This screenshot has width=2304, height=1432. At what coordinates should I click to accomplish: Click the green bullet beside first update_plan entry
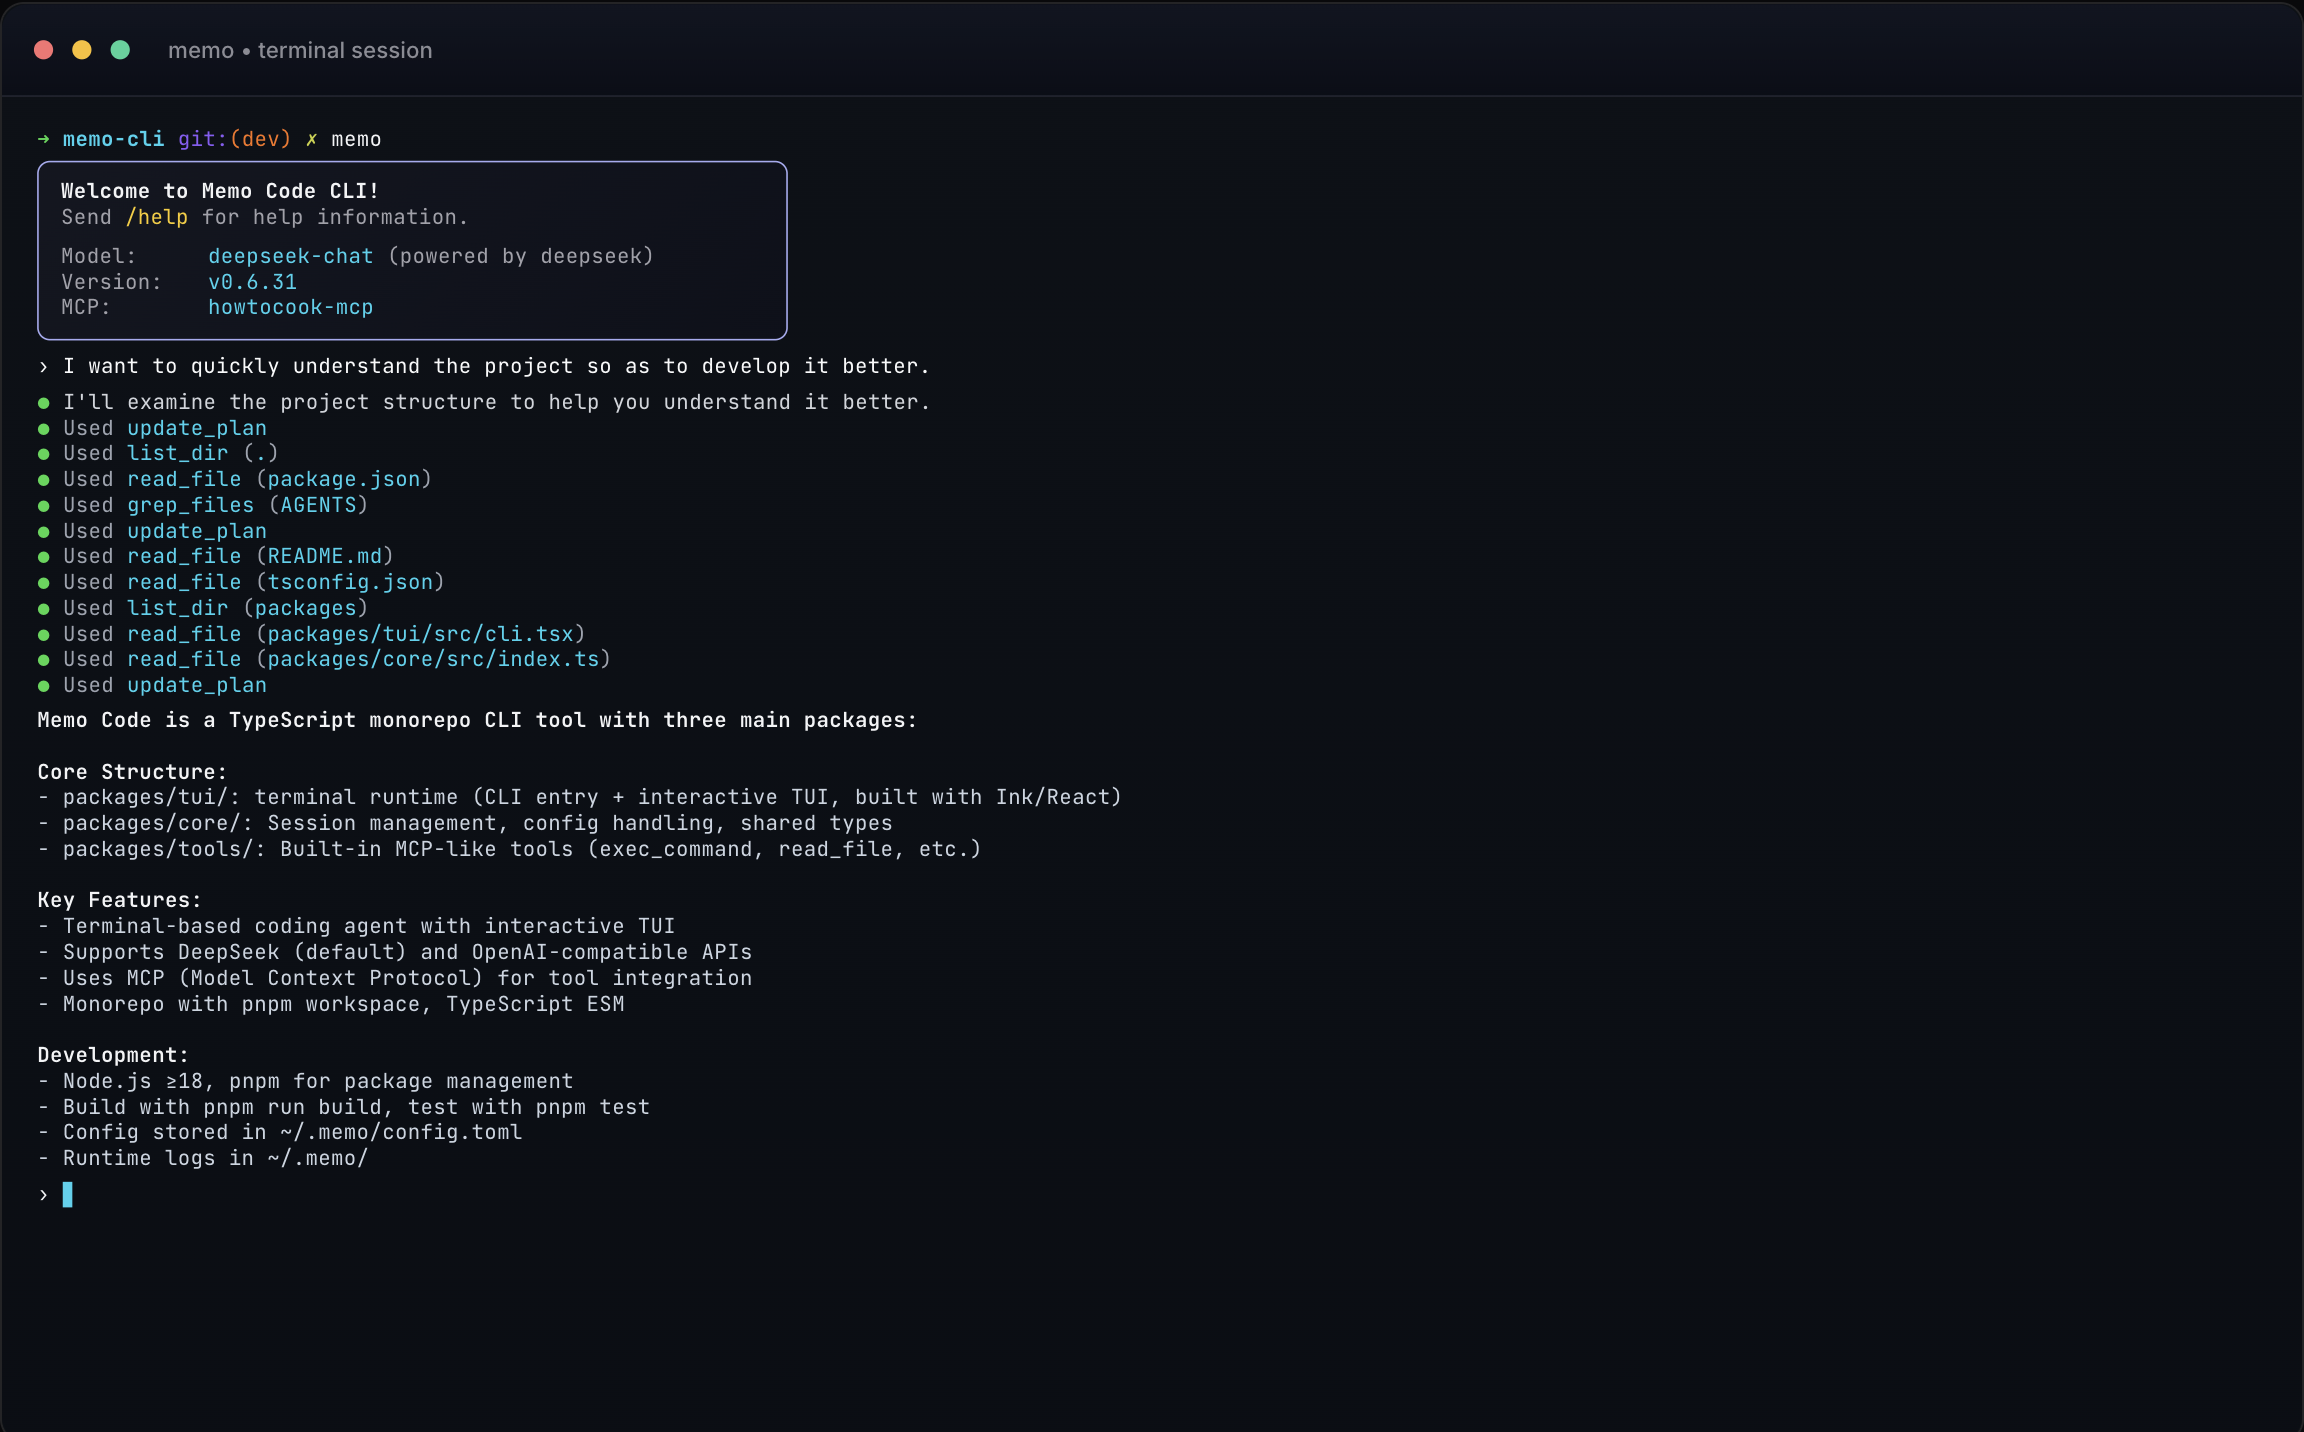44,427
